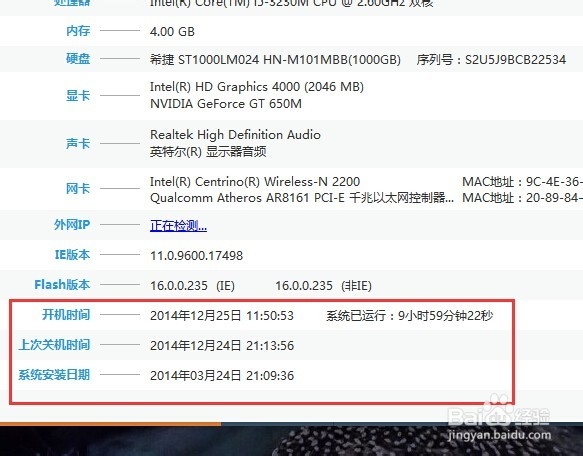Select boot time 2014年12月25日 11:50:53
Screen dimensions: 583x456
point(222,316)
